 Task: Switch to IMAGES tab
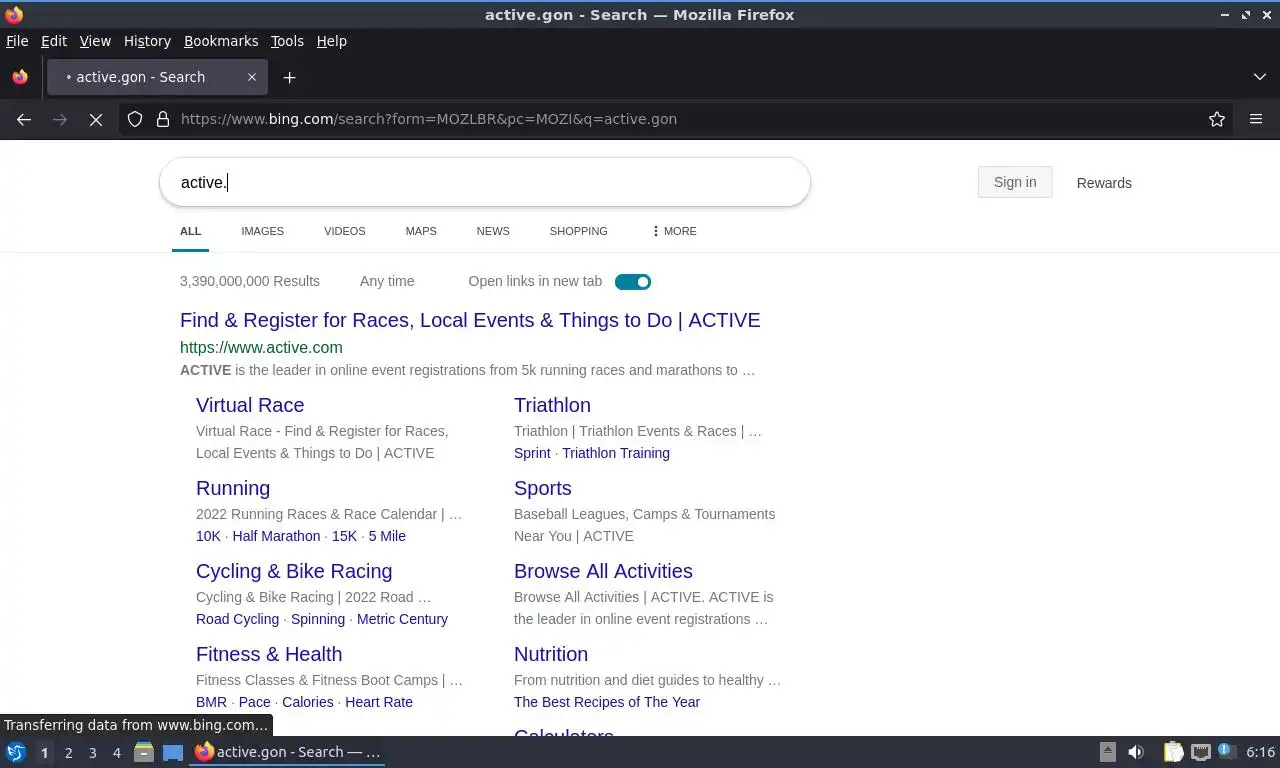(262, 231)
